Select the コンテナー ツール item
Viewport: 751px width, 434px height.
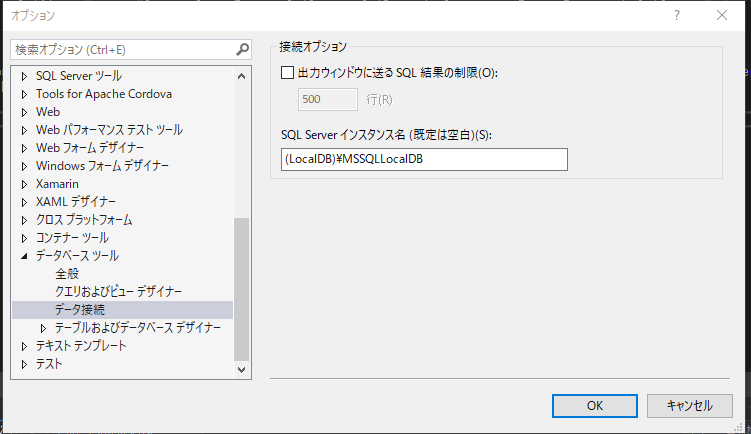pos(72,238)
